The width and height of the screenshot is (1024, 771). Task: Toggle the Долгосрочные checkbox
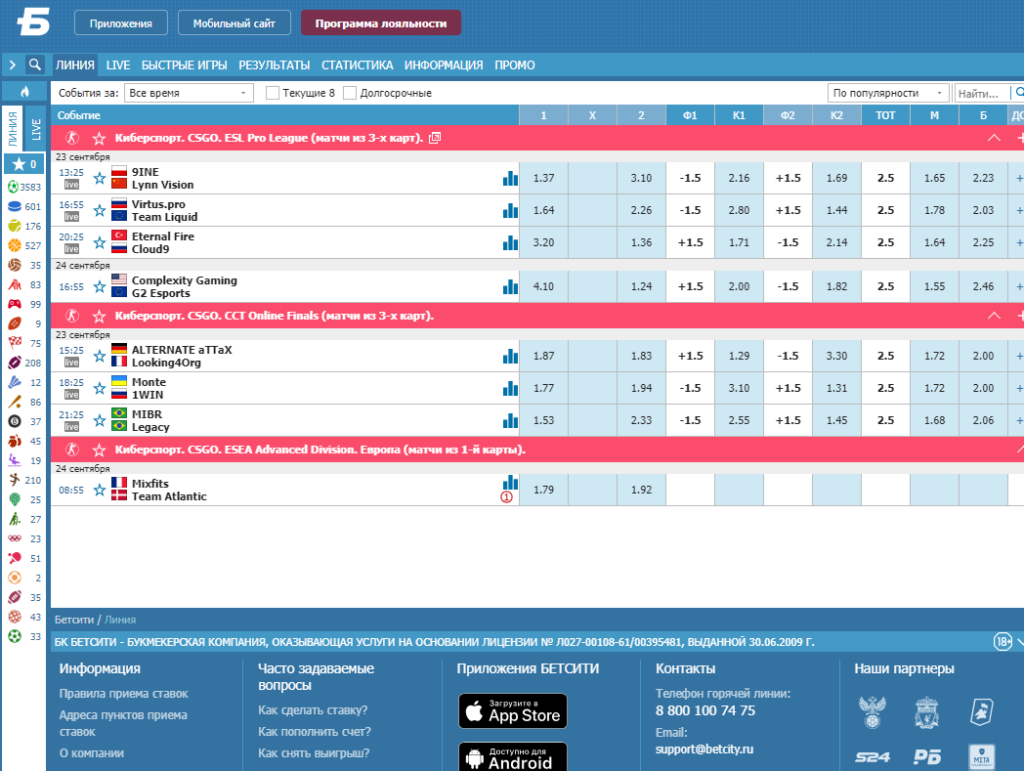click(350, 93)
